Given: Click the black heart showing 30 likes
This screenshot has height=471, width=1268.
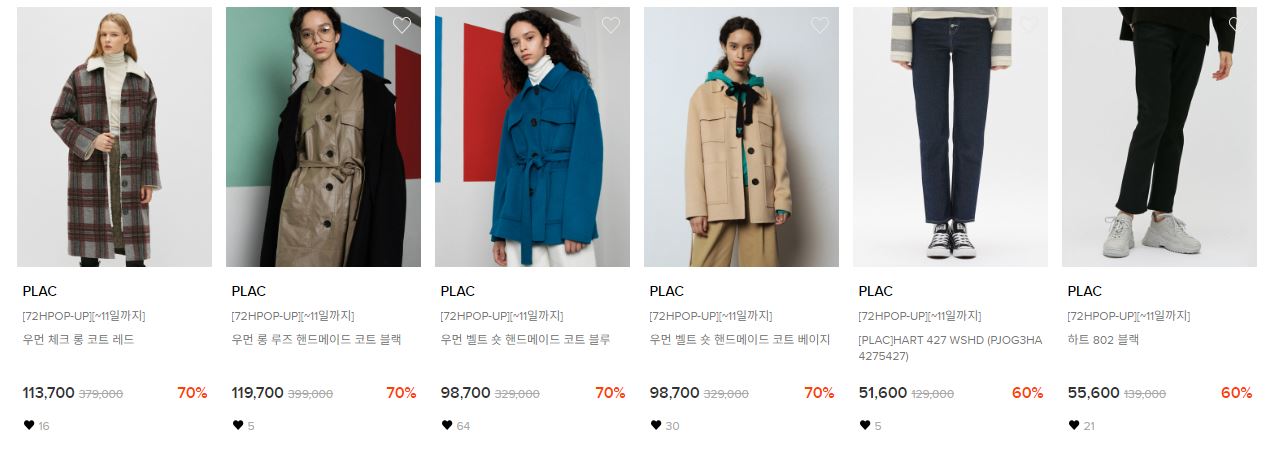Looking at the screenshot, I should click(656, 425).
